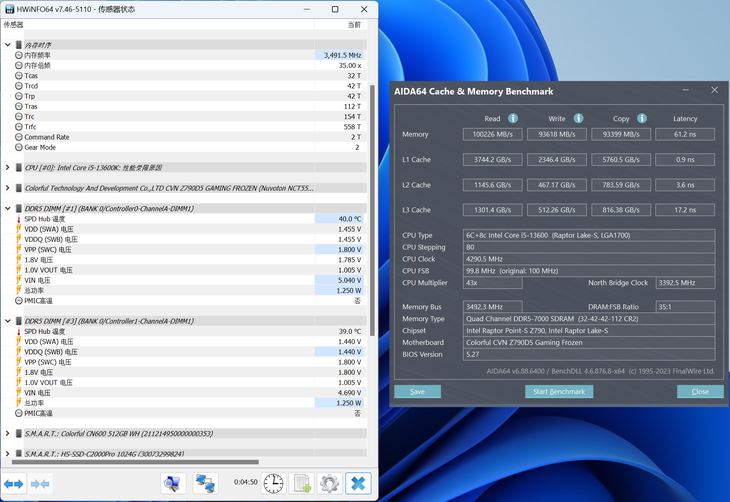Click DIMM #1 PMIC high-temp row icon
Image resolution: width=730 pixels, height=502 pixels.
pyautogui.click(x=19, y=301)
